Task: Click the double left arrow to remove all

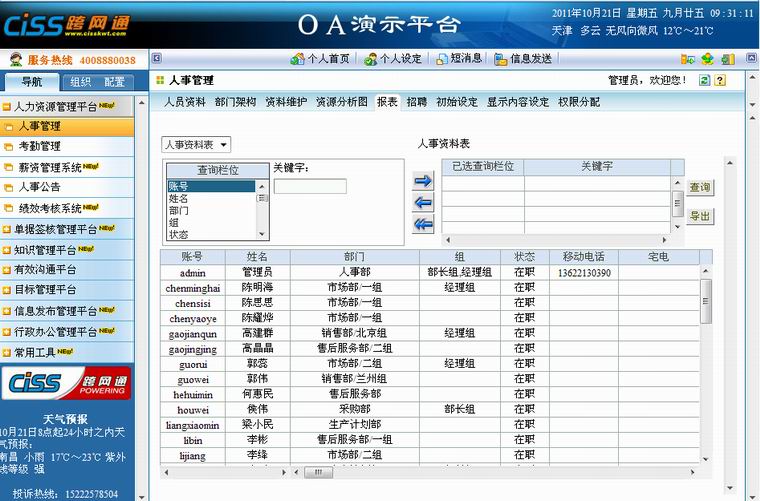Action: 423,224
